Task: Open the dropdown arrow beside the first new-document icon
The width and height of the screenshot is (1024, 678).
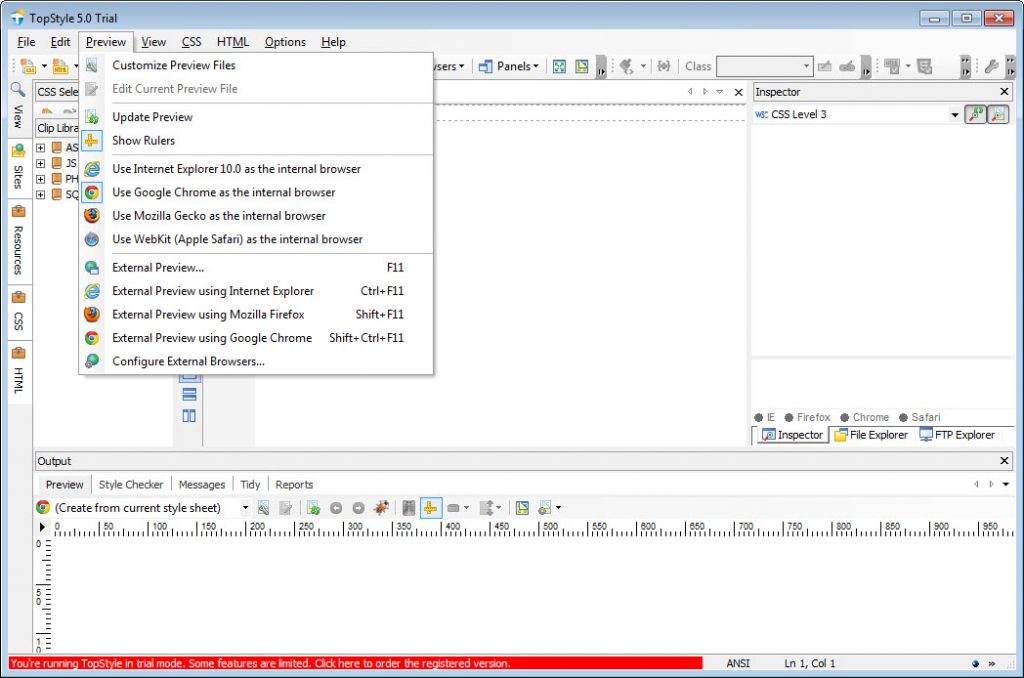Action: (x=44, y=66)
